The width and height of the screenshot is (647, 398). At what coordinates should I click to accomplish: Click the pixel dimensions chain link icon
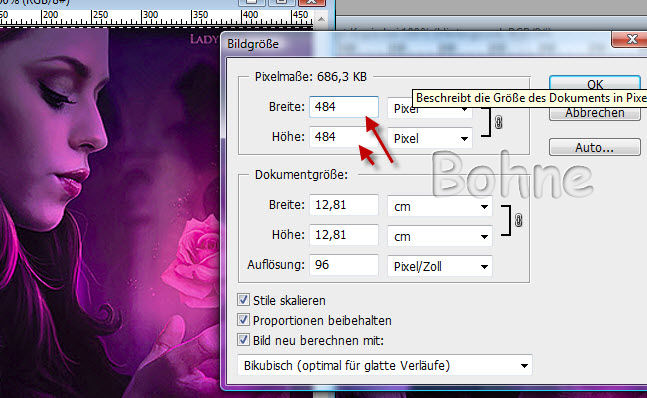(x=498, y=122)
